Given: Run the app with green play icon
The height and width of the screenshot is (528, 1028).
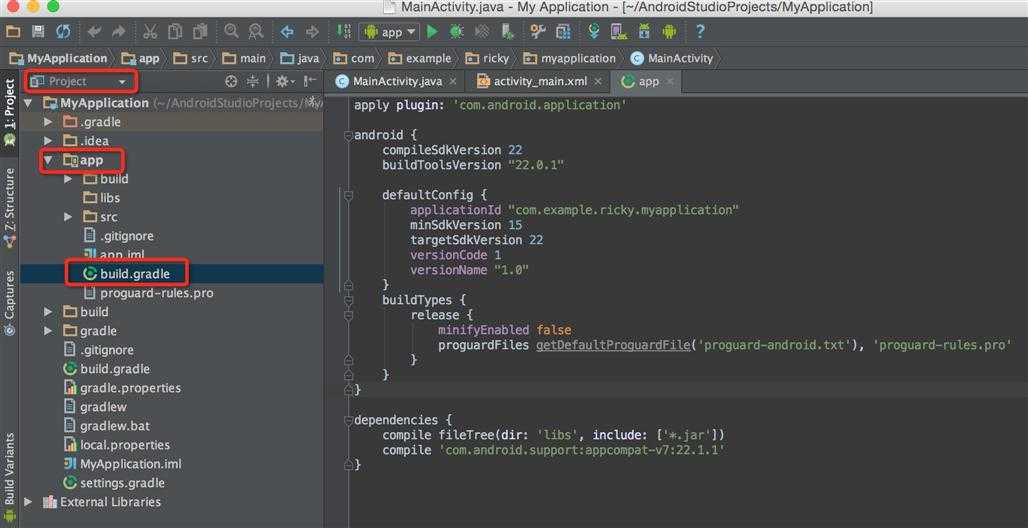Looking at the screenshot, I should click(x=432, y=31).
